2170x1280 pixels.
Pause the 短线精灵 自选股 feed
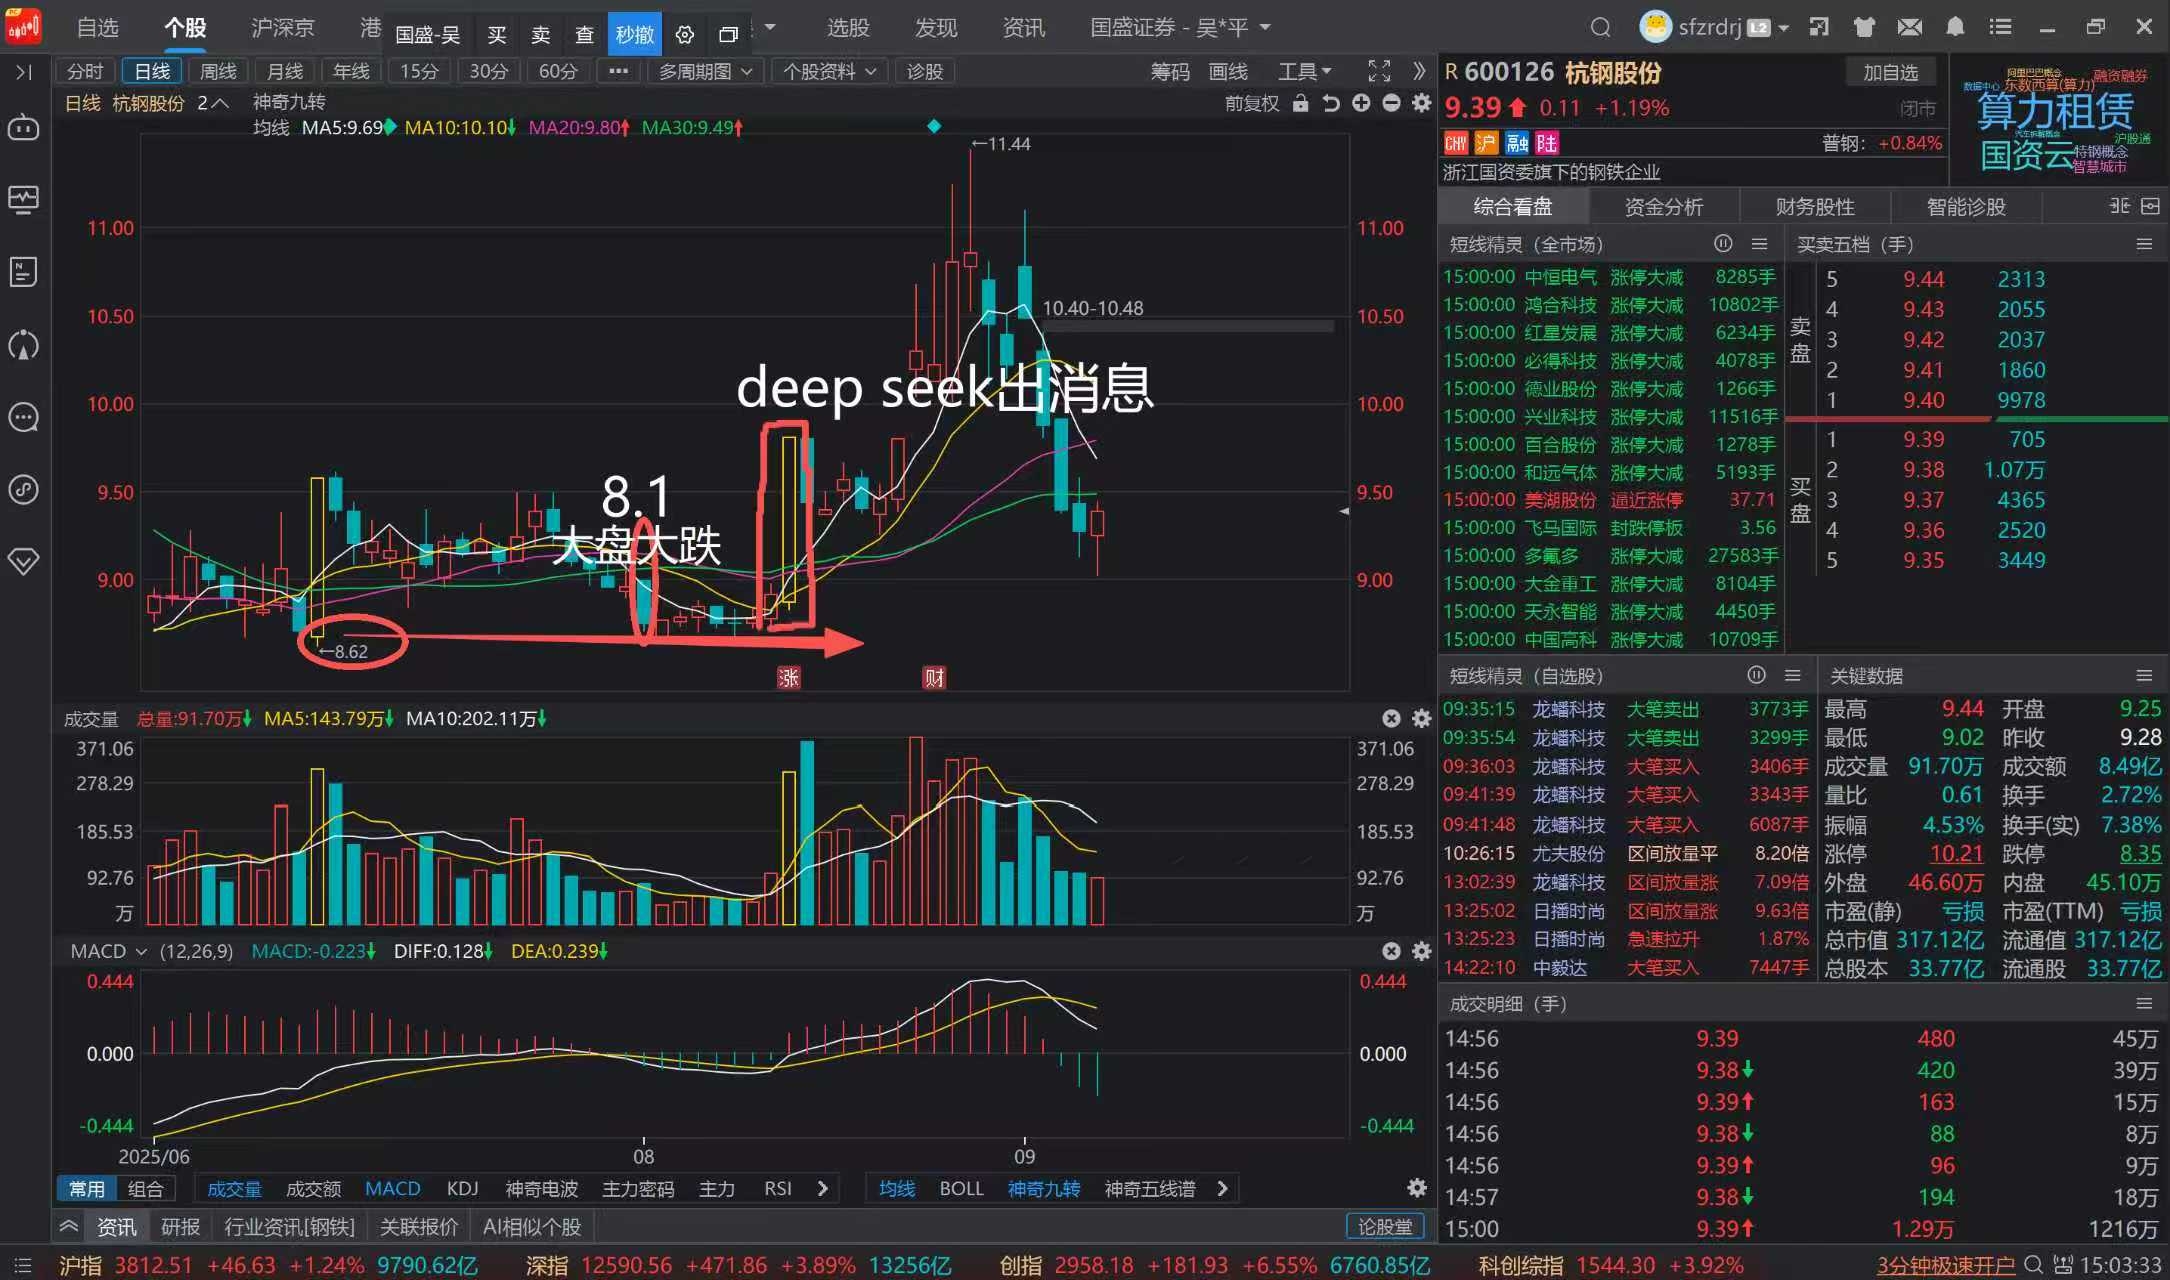click(x=1756, y=675)
